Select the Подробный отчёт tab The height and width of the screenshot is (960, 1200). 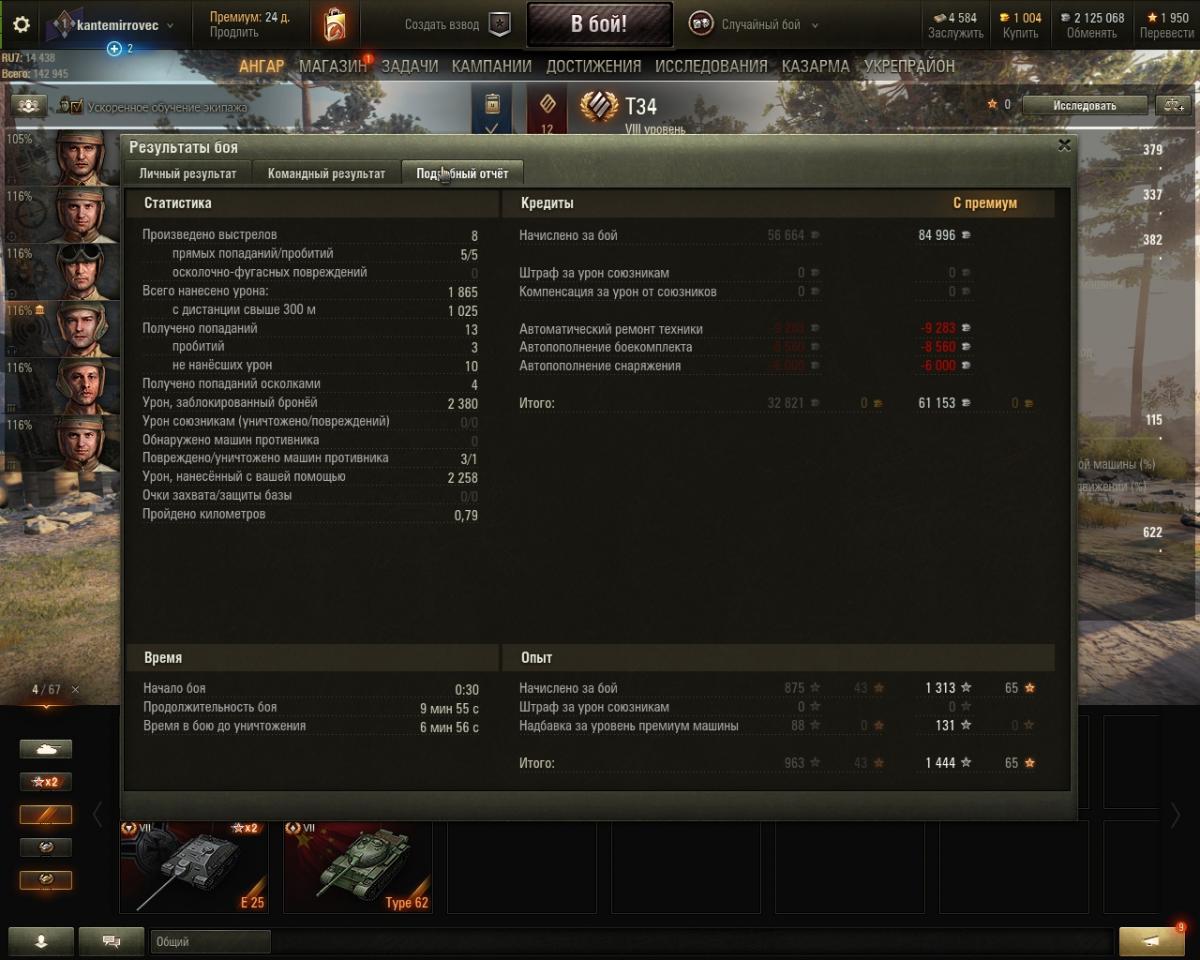(x=462, y=173)
